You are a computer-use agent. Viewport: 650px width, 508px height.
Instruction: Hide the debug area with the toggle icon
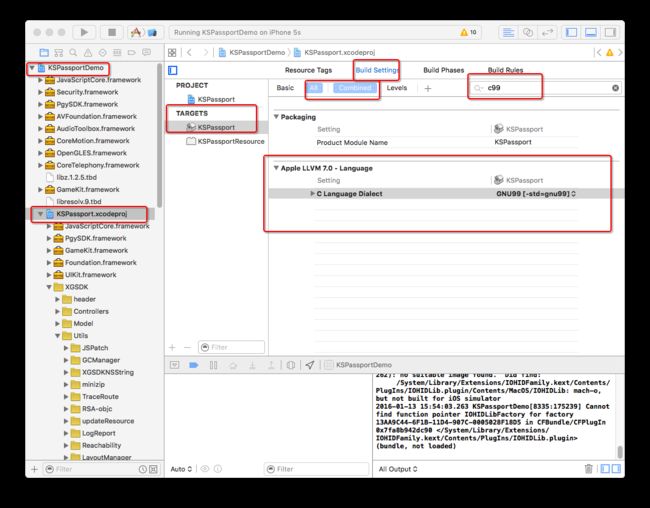175,365
